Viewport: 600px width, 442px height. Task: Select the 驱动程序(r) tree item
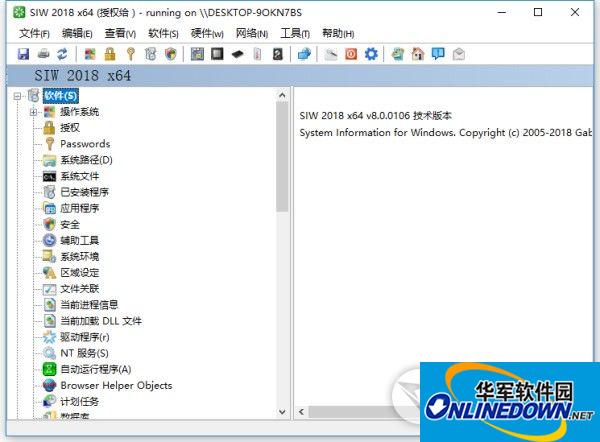[85, 337]
